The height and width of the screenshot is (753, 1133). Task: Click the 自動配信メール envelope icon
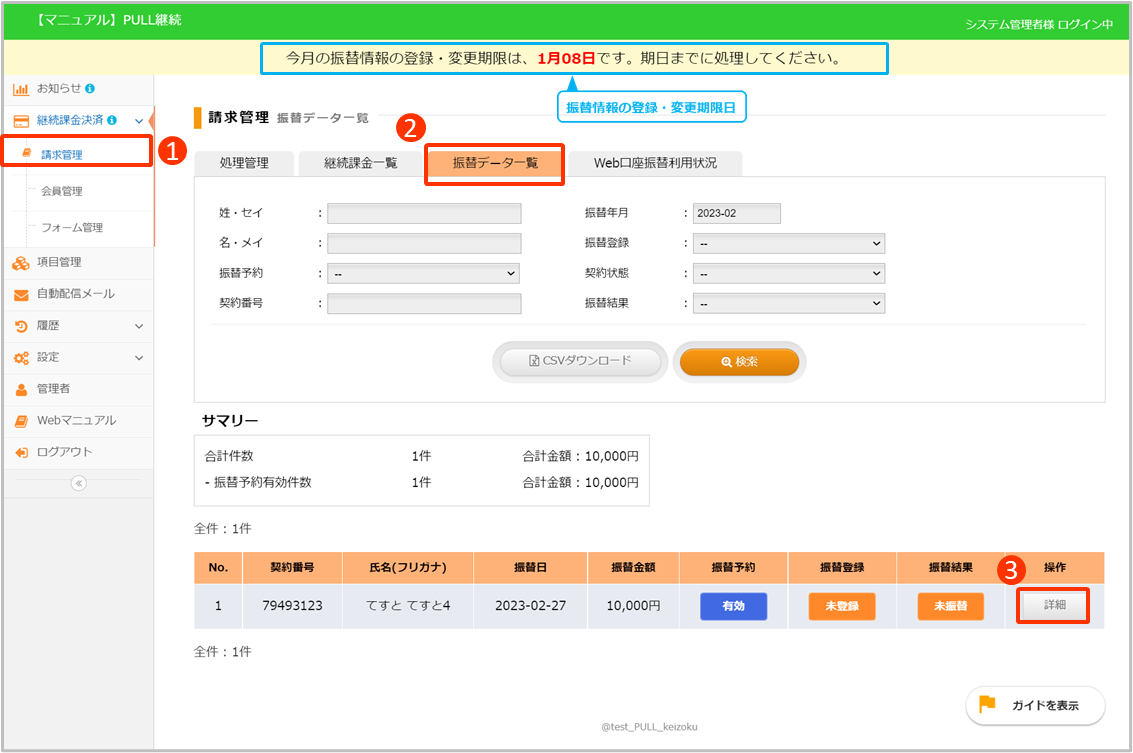tap(21, 295)
